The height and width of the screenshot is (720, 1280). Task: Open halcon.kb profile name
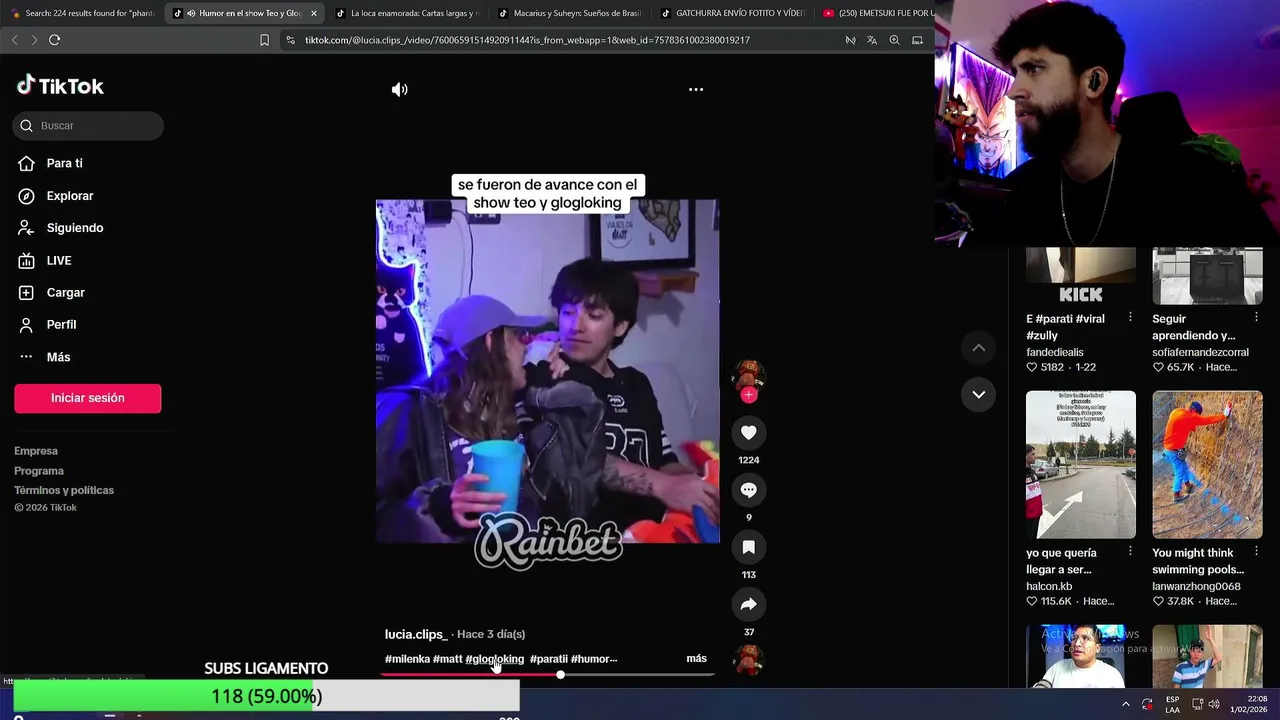(x=1049, y=586)
